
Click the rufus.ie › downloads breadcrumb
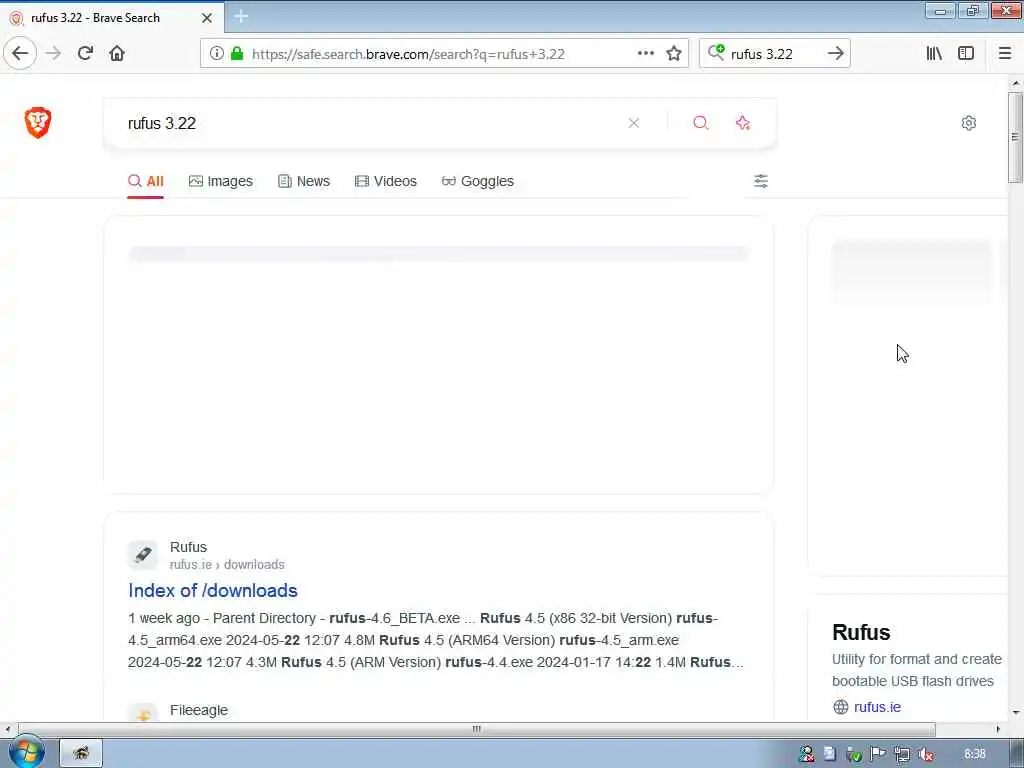[227, 564]
